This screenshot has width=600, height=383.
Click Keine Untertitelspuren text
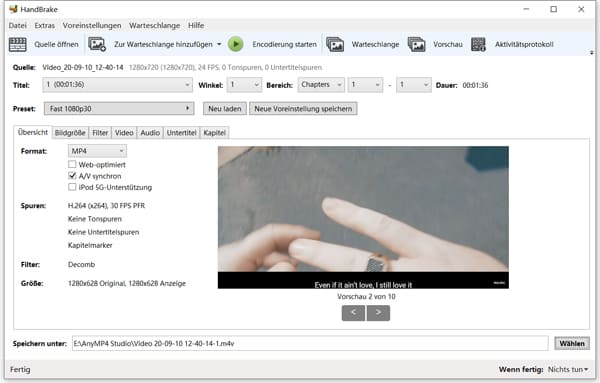coord(103,232)
